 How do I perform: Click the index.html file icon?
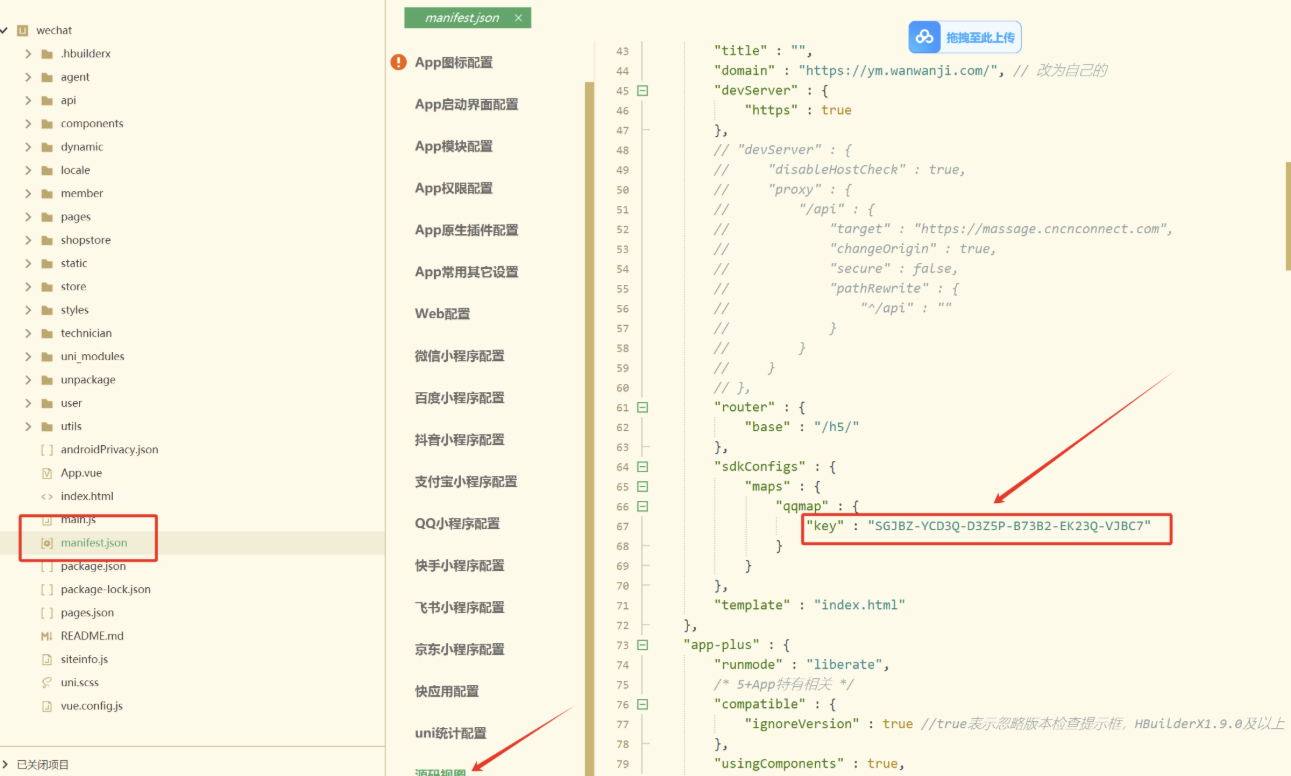coord(47,496)
